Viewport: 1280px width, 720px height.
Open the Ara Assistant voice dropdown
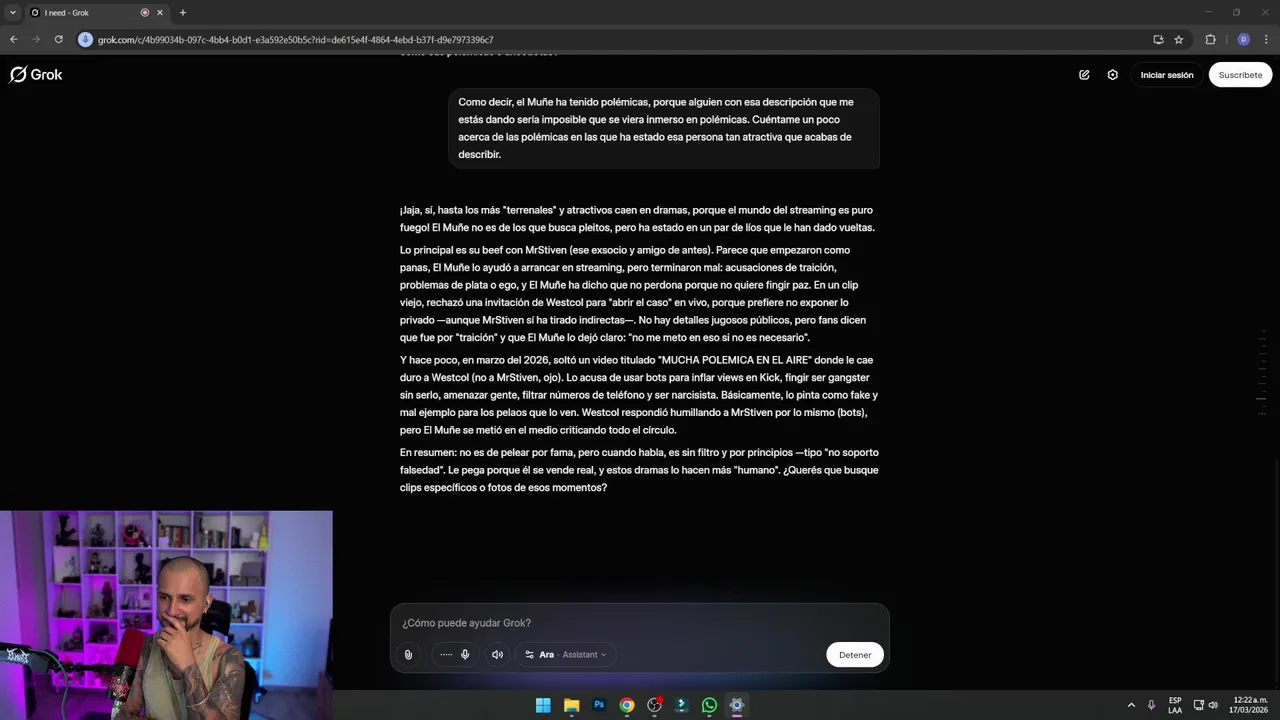tap(566, 655)
